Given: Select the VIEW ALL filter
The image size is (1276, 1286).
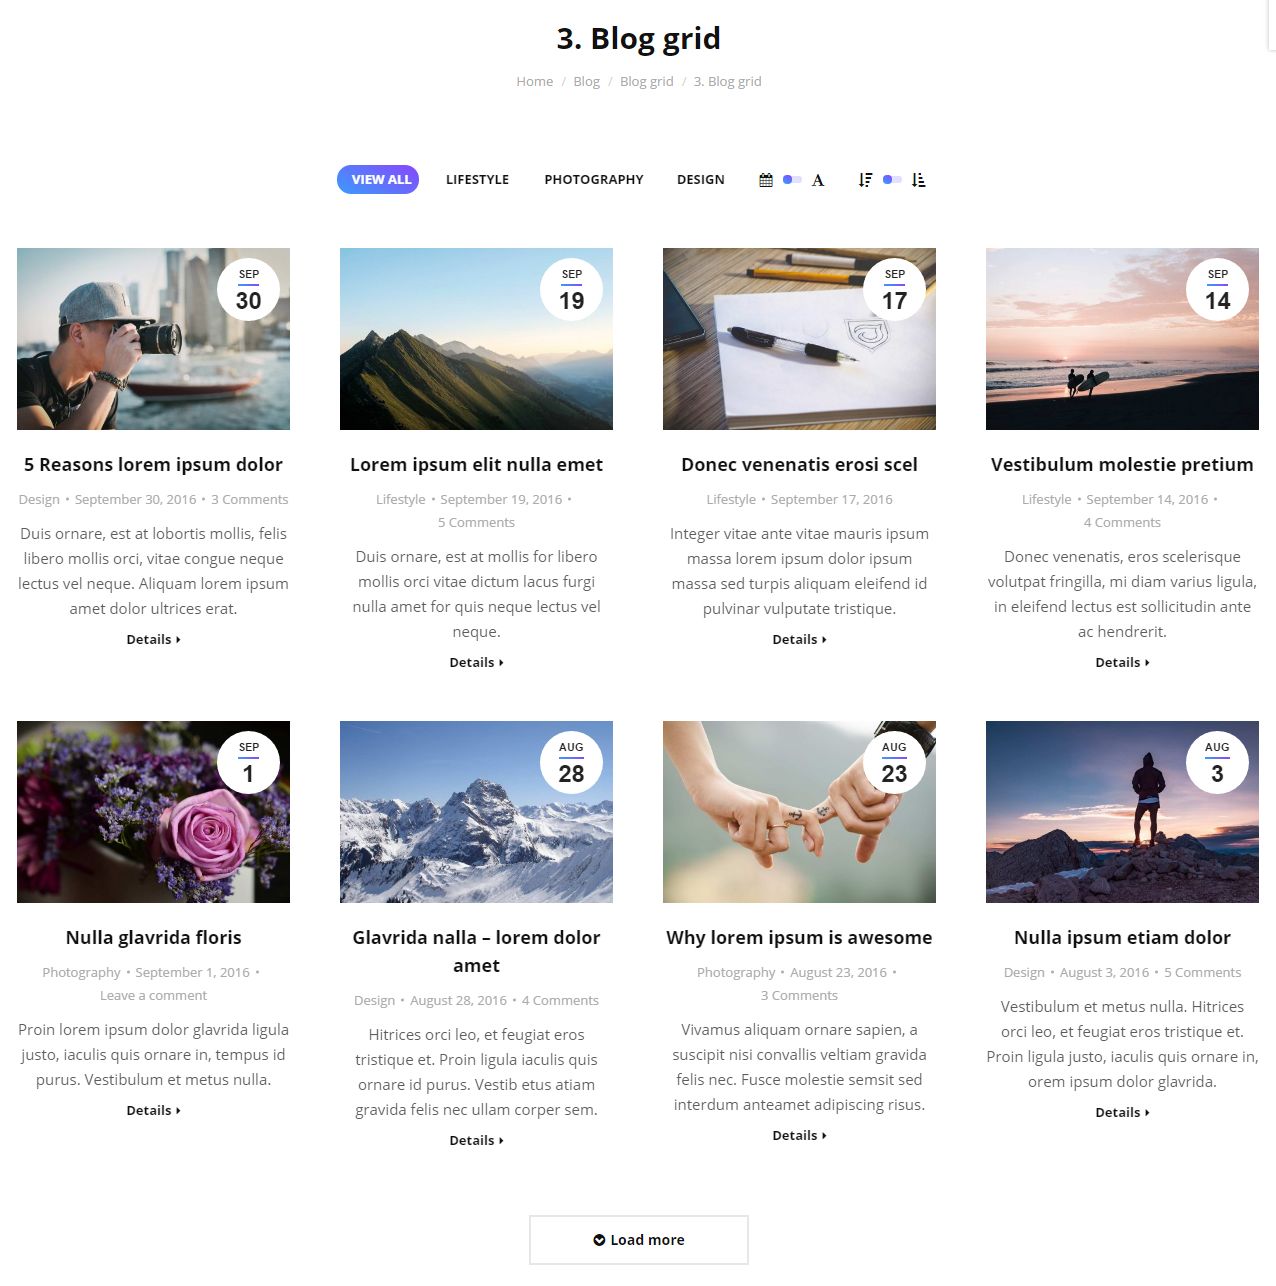Looking at the screenshot, I should (x=378, y=180).
